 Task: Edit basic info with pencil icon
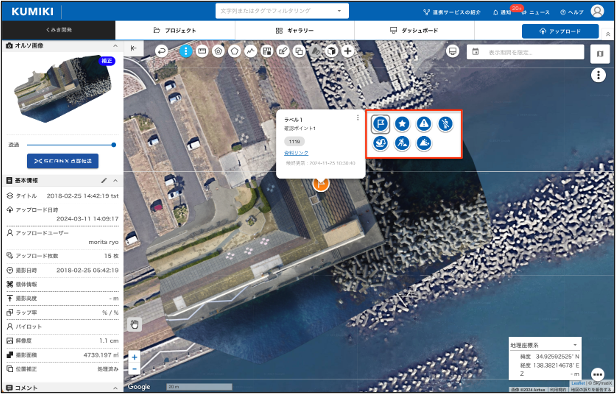coord(104,180)
